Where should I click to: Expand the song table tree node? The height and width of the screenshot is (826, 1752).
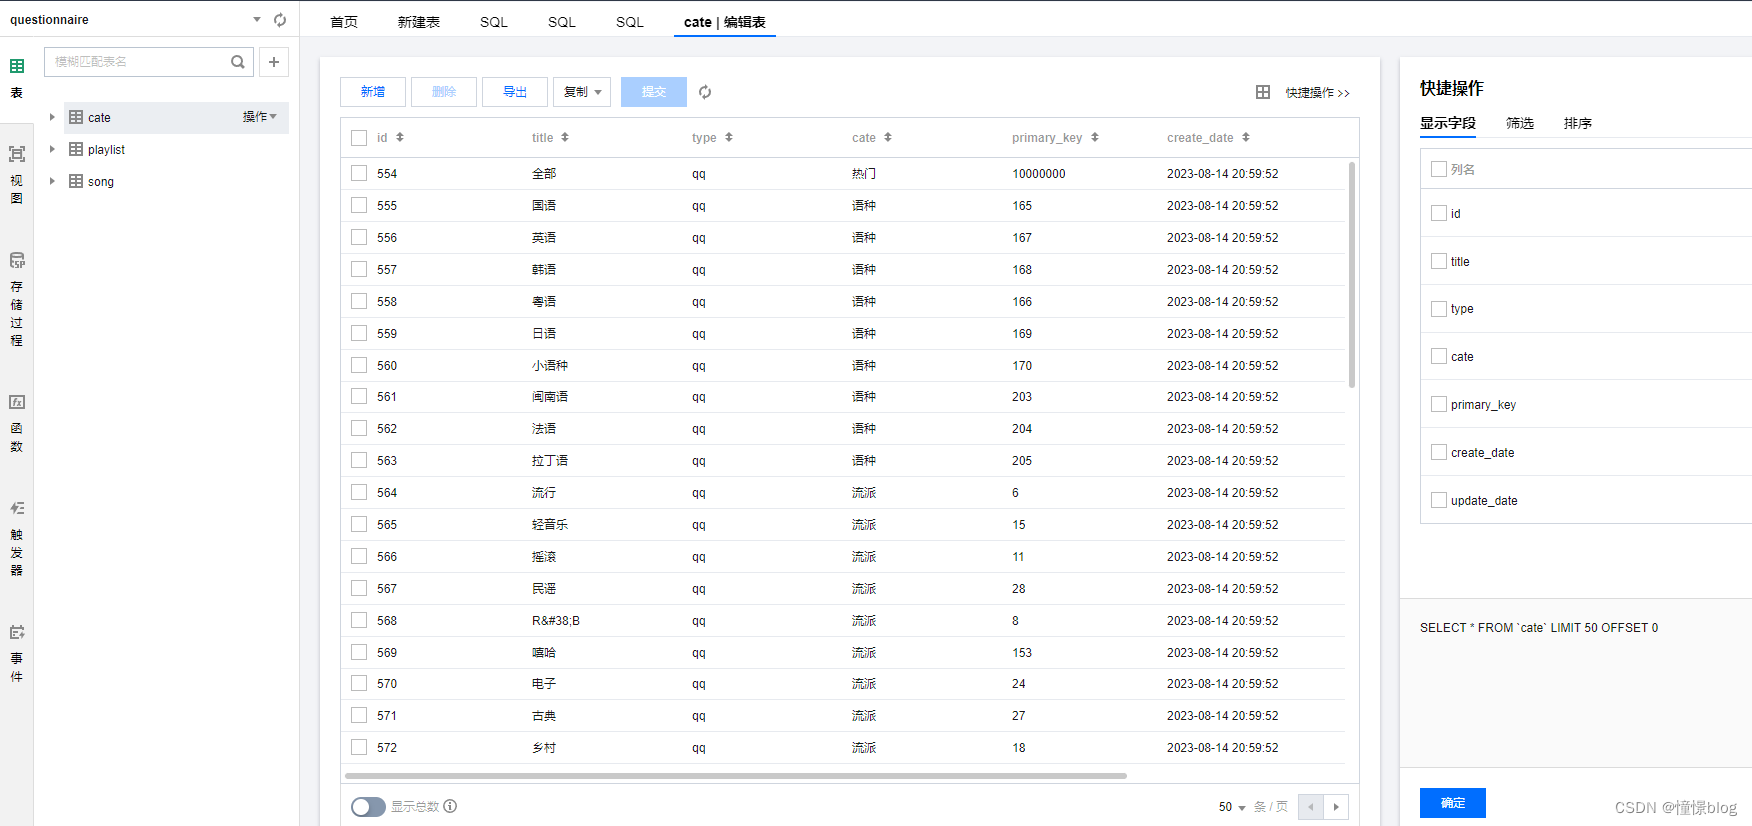click(52, 181)
